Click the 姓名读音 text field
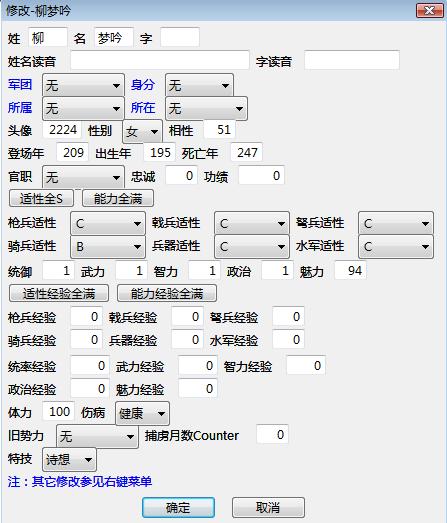Screen dimensions: 447x523 160,60
